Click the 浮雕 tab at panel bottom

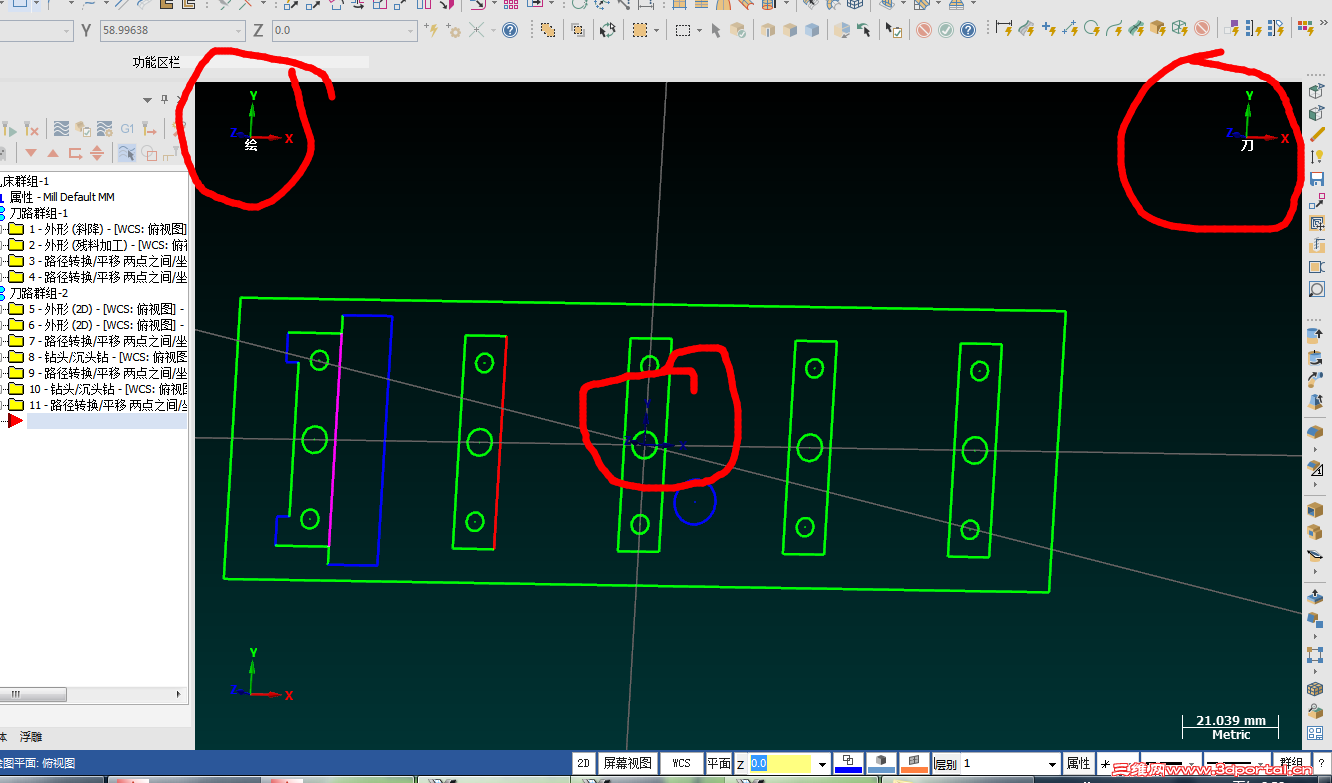click(x=31, y=737)
